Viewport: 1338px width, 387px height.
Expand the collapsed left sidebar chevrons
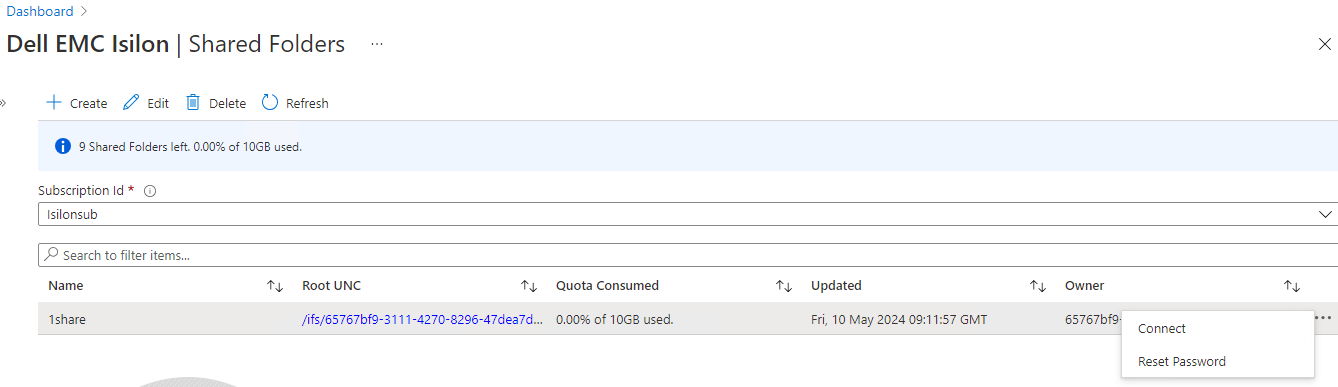pyautogui.click(x=3, y=103)
